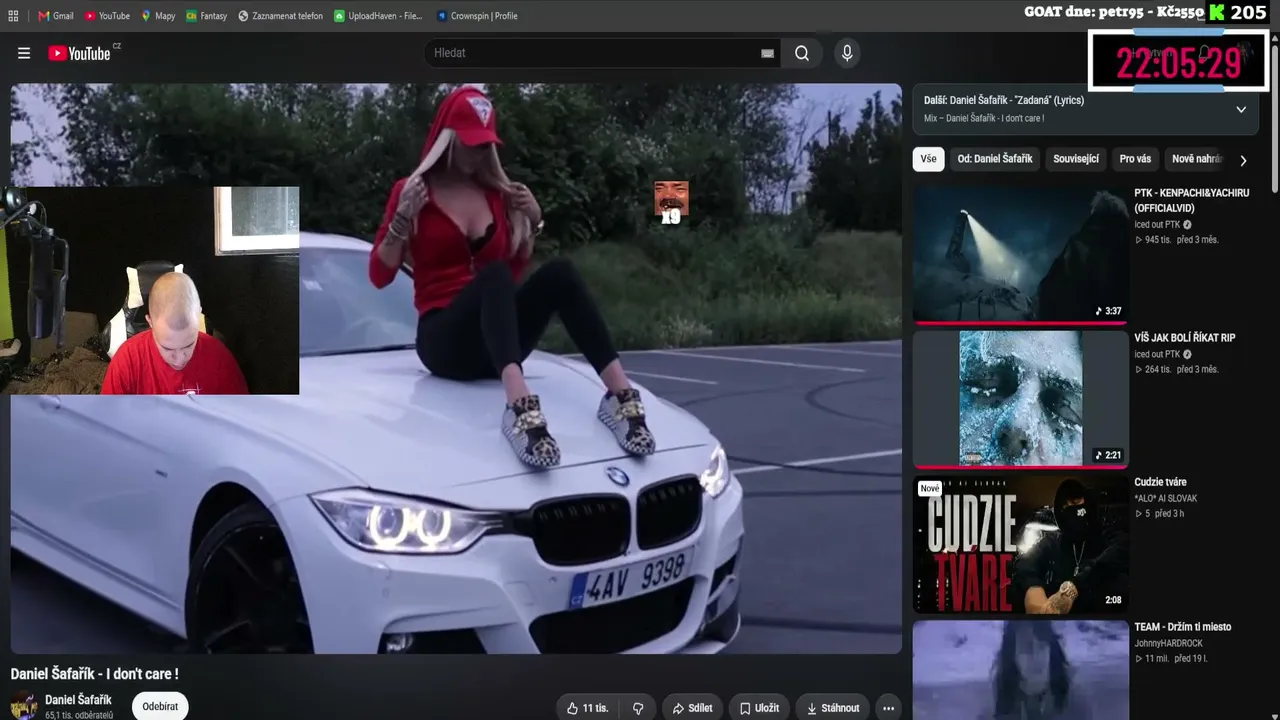Image resolution: width=1280 pixels, height=720 pixels.
Task: Show more filter chips with right arrow
Action: [x=1243, y=160]
